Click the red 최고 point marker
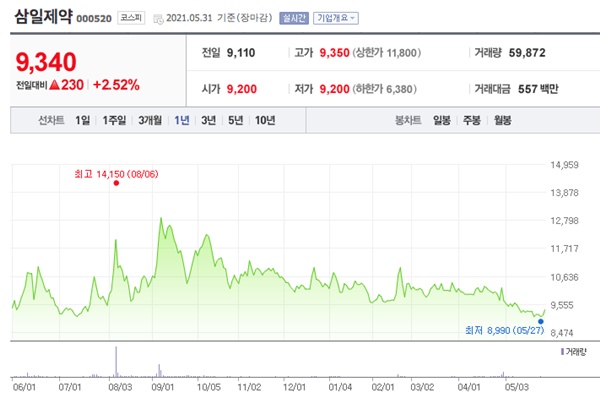This screenshot has height=403, width=600. tap(116, 183)
